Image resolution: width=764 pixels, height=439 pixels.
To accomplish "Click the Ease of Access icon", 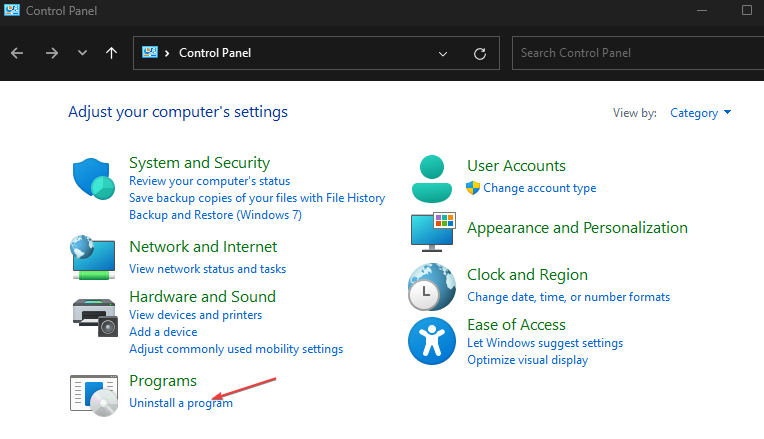I will click(x=432, y=342).
